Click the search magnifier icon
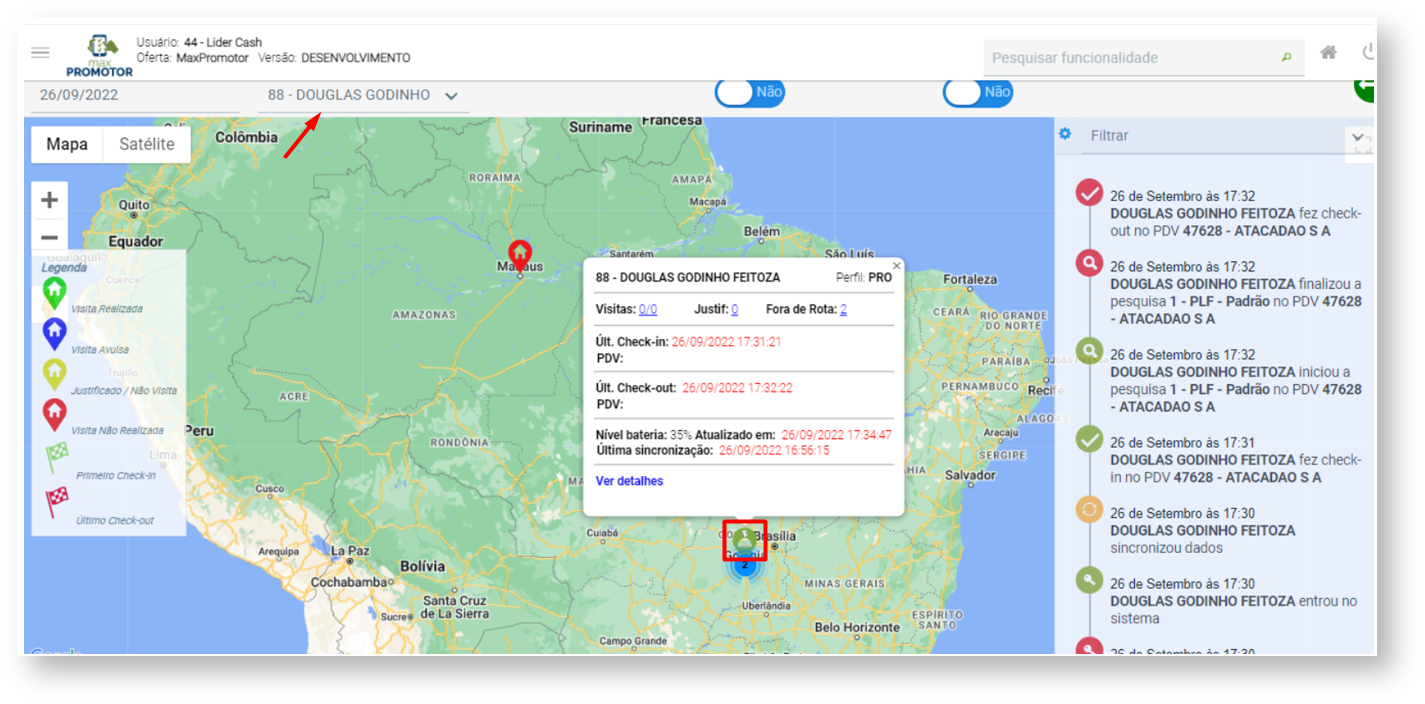This screenshot has width=1425, height=704. [1287, 58]
